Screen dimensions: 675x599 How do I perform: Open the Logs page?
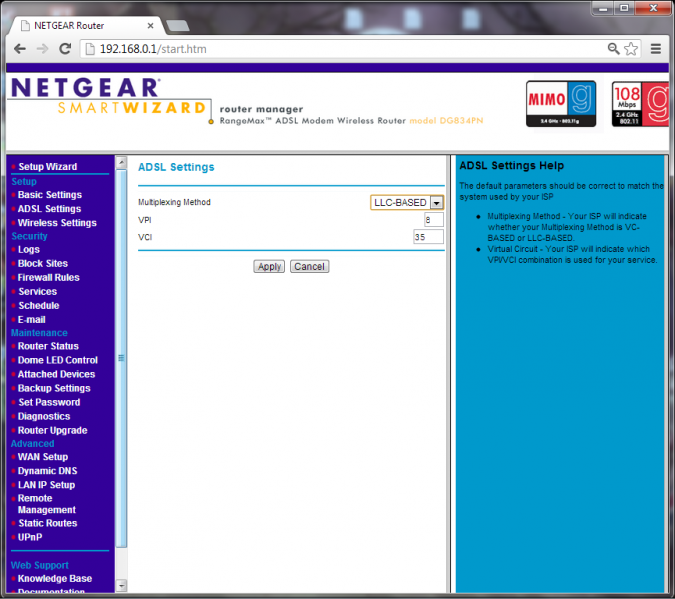point(28,249)
